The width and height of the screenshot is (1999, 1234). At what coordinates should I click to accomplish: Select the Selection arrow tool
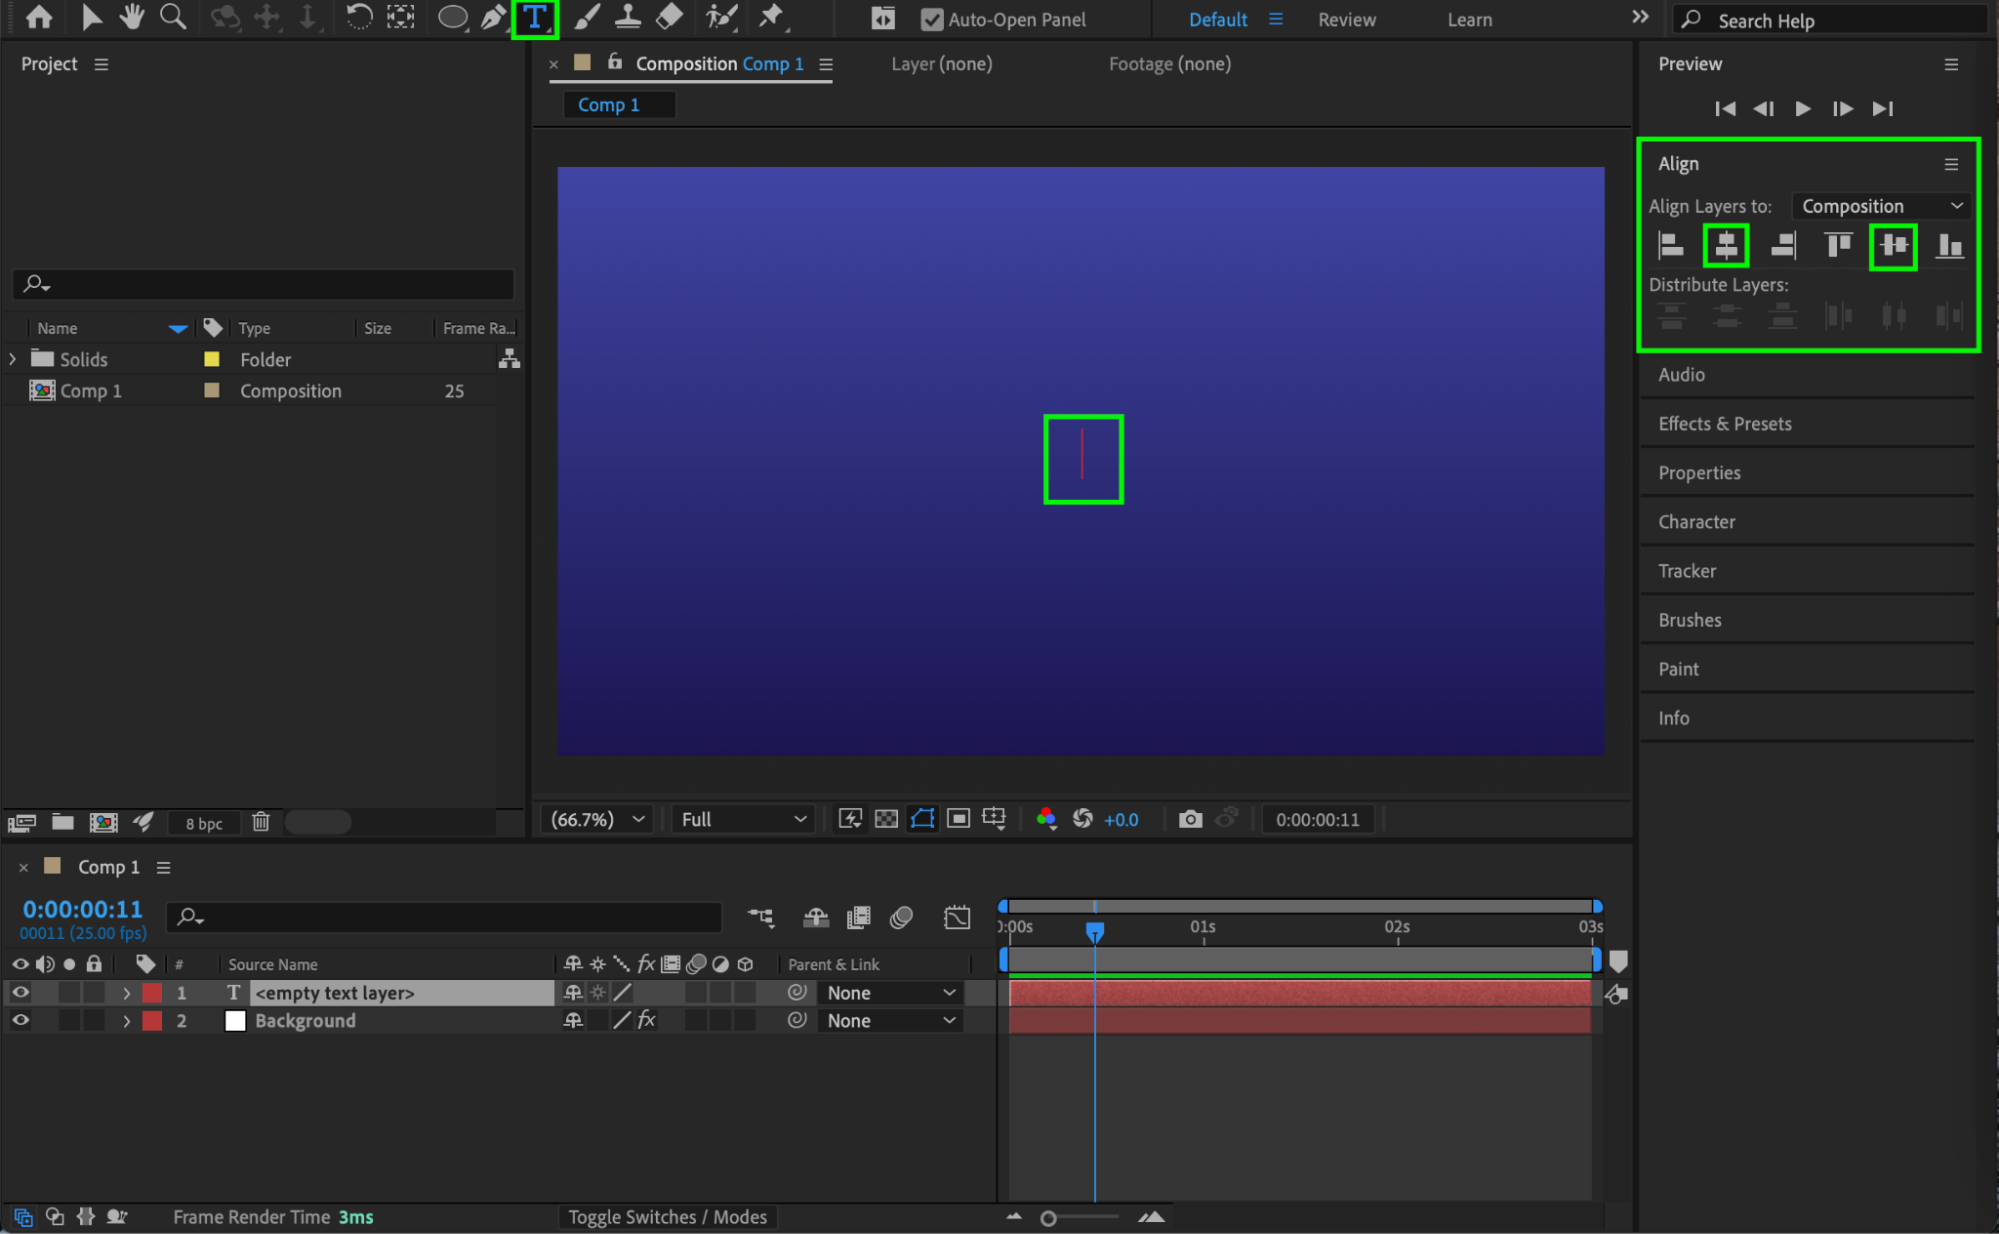(x=91, y=17)
